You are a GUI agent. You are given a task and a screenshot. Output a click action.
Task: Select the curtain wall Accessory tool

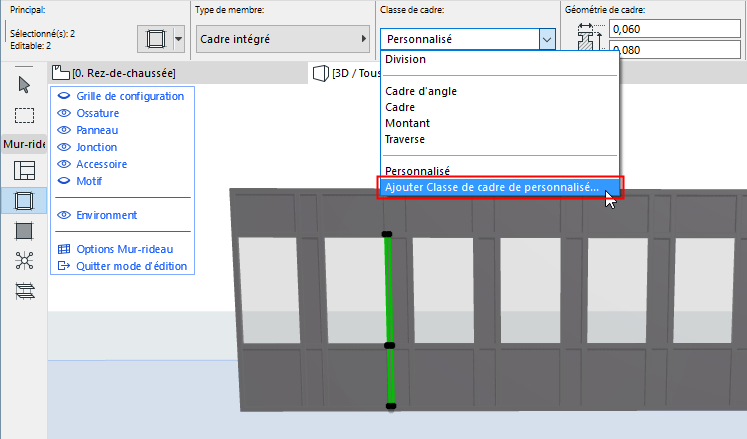pos(25,291)
